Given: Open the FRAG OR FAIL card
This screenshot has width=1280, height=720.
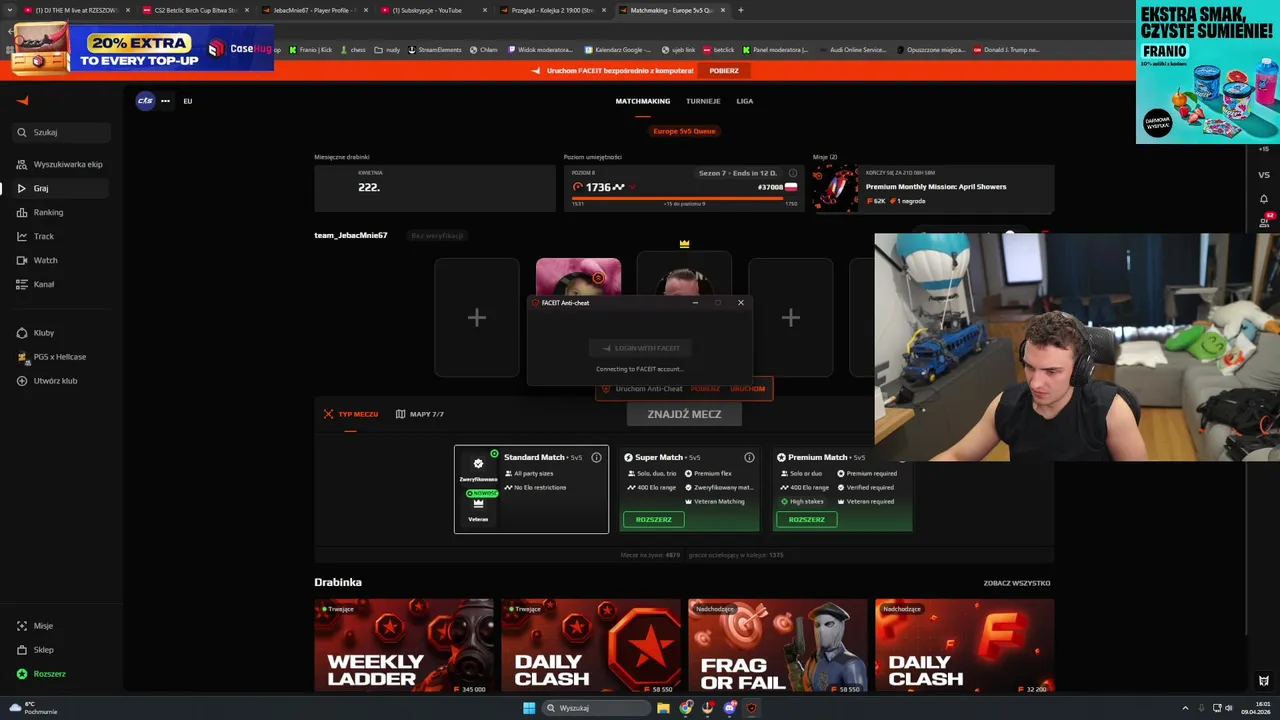Looking at the screenshot, I should pos(778,645).
